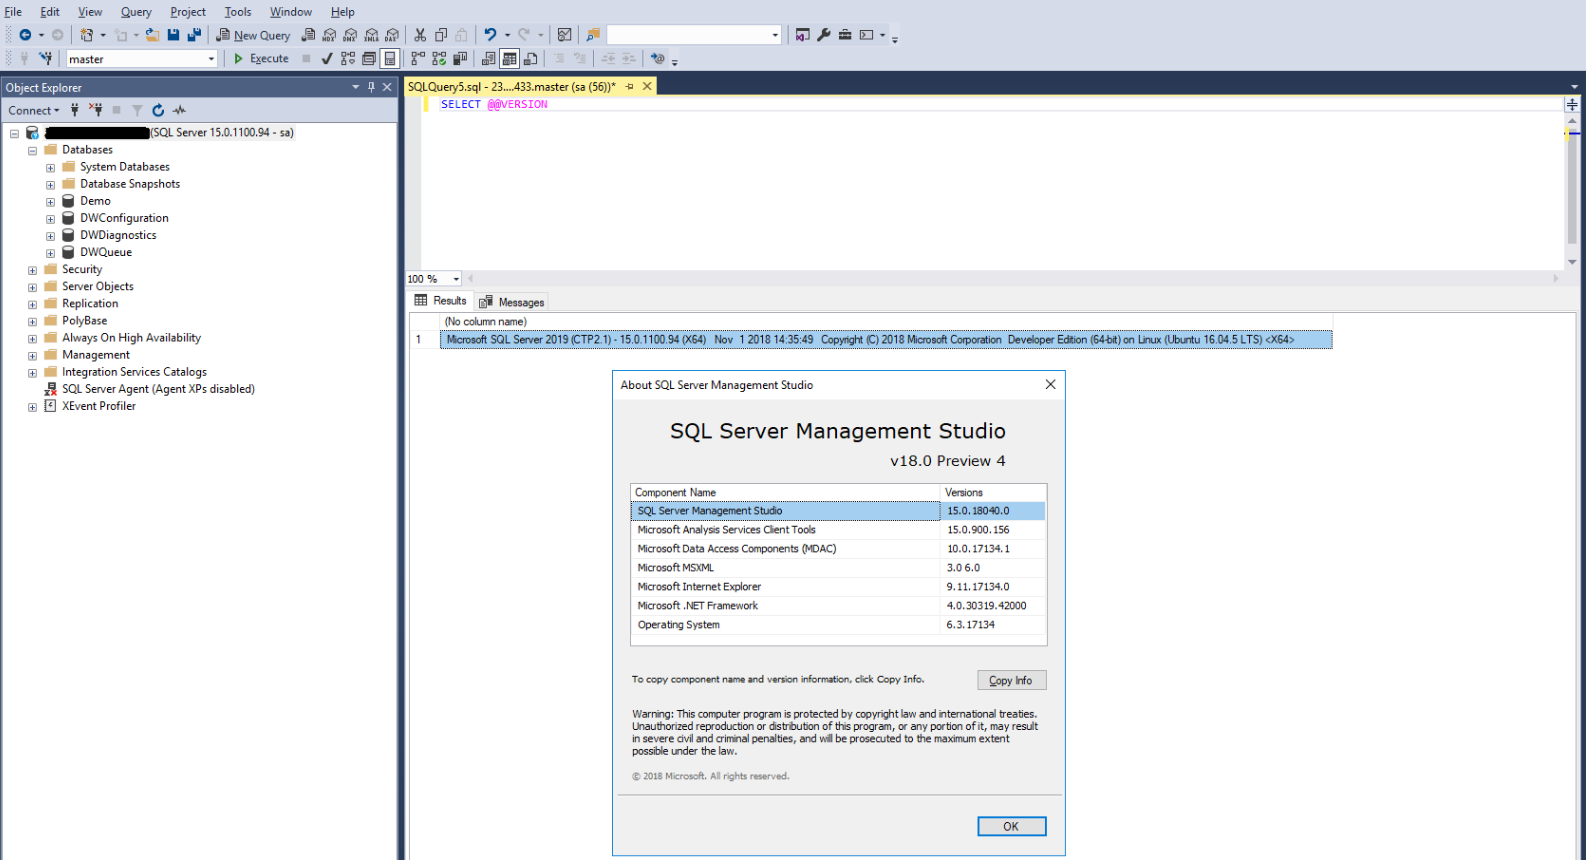
Task: Pin the Object Explorer panel
Action: (371, 87)
